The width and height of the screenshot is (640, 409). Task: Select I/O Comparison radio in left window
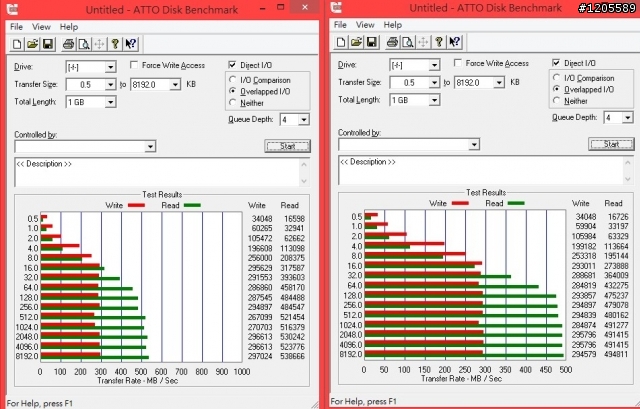233,80
